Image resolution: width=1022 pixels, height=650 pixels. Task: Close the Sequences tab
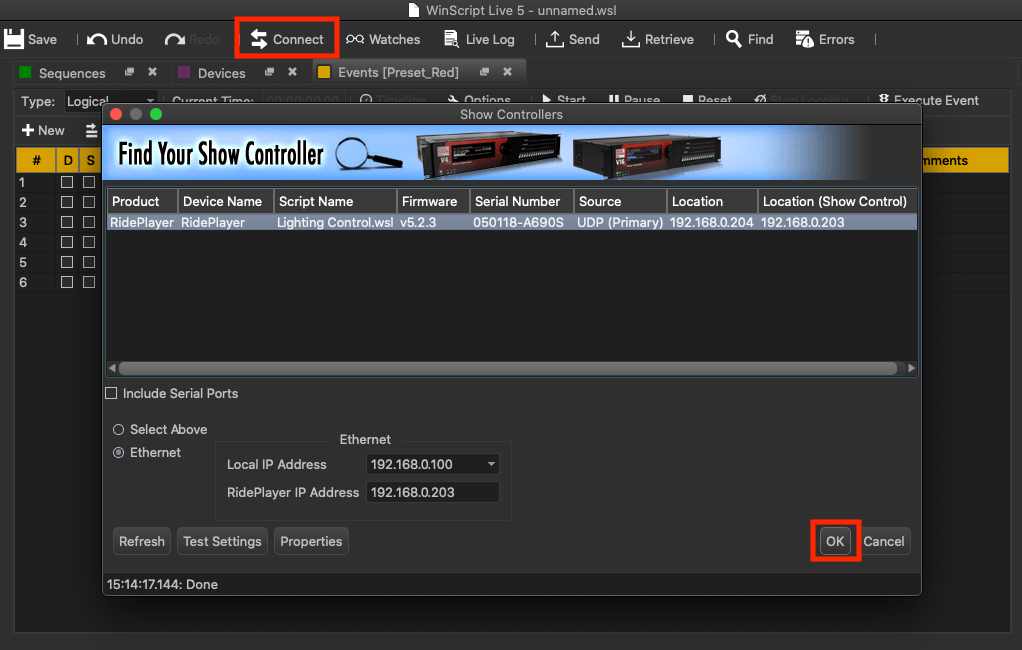[152, 72]
